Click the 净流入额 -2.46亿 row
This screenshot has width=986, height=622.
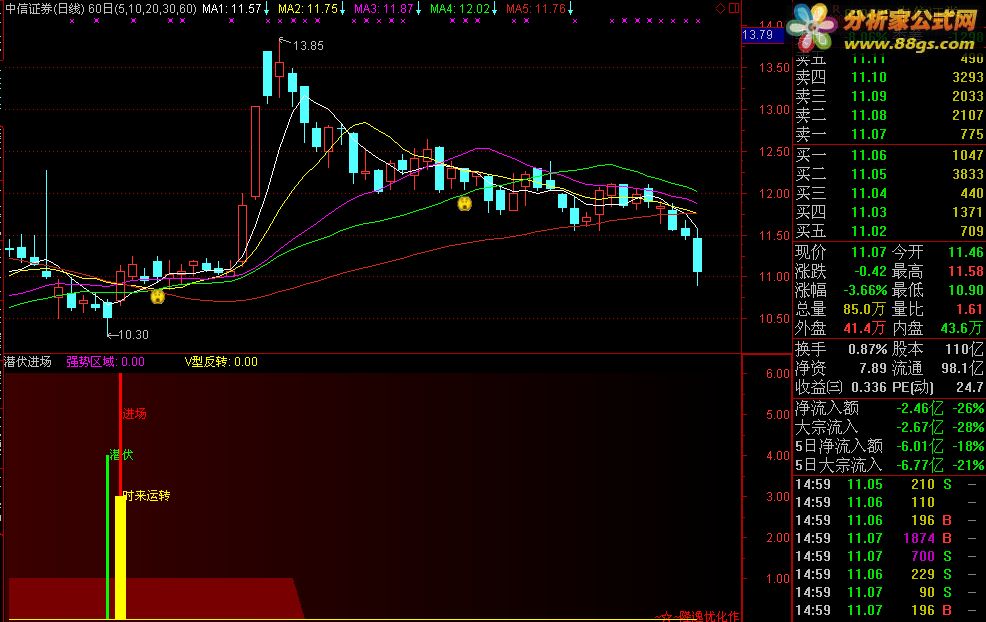click(x=889, y=409)
